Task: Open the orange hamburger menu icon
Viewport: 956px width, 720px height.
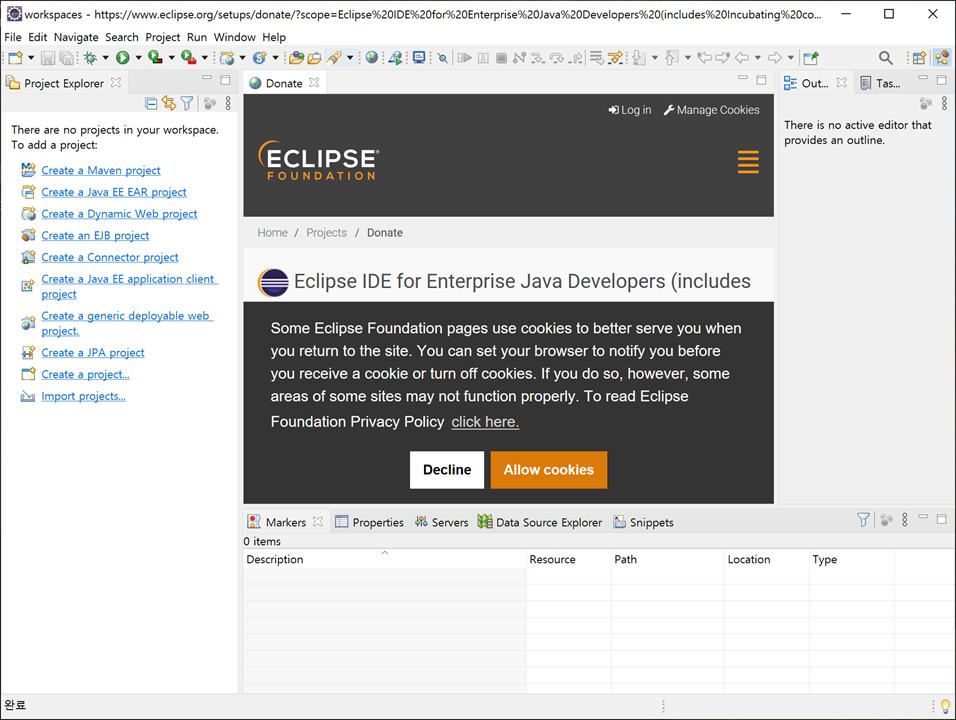Action: [x=748, y=162]
